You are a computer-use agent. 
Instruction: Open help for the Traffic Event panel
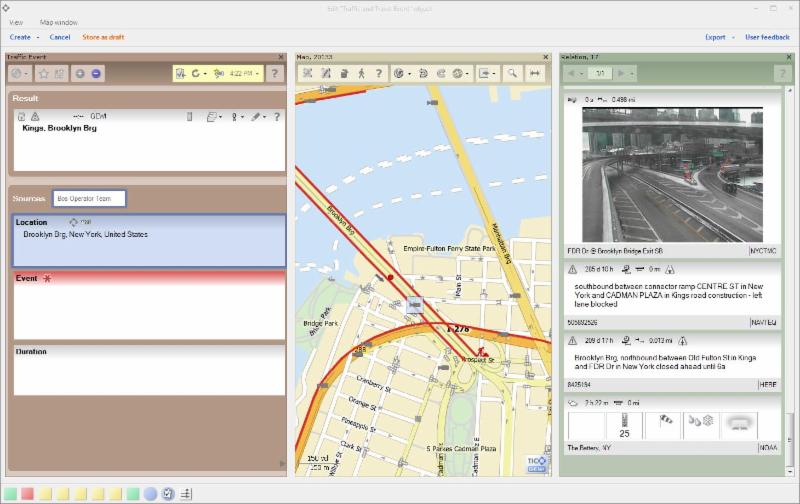coord(275,73)
